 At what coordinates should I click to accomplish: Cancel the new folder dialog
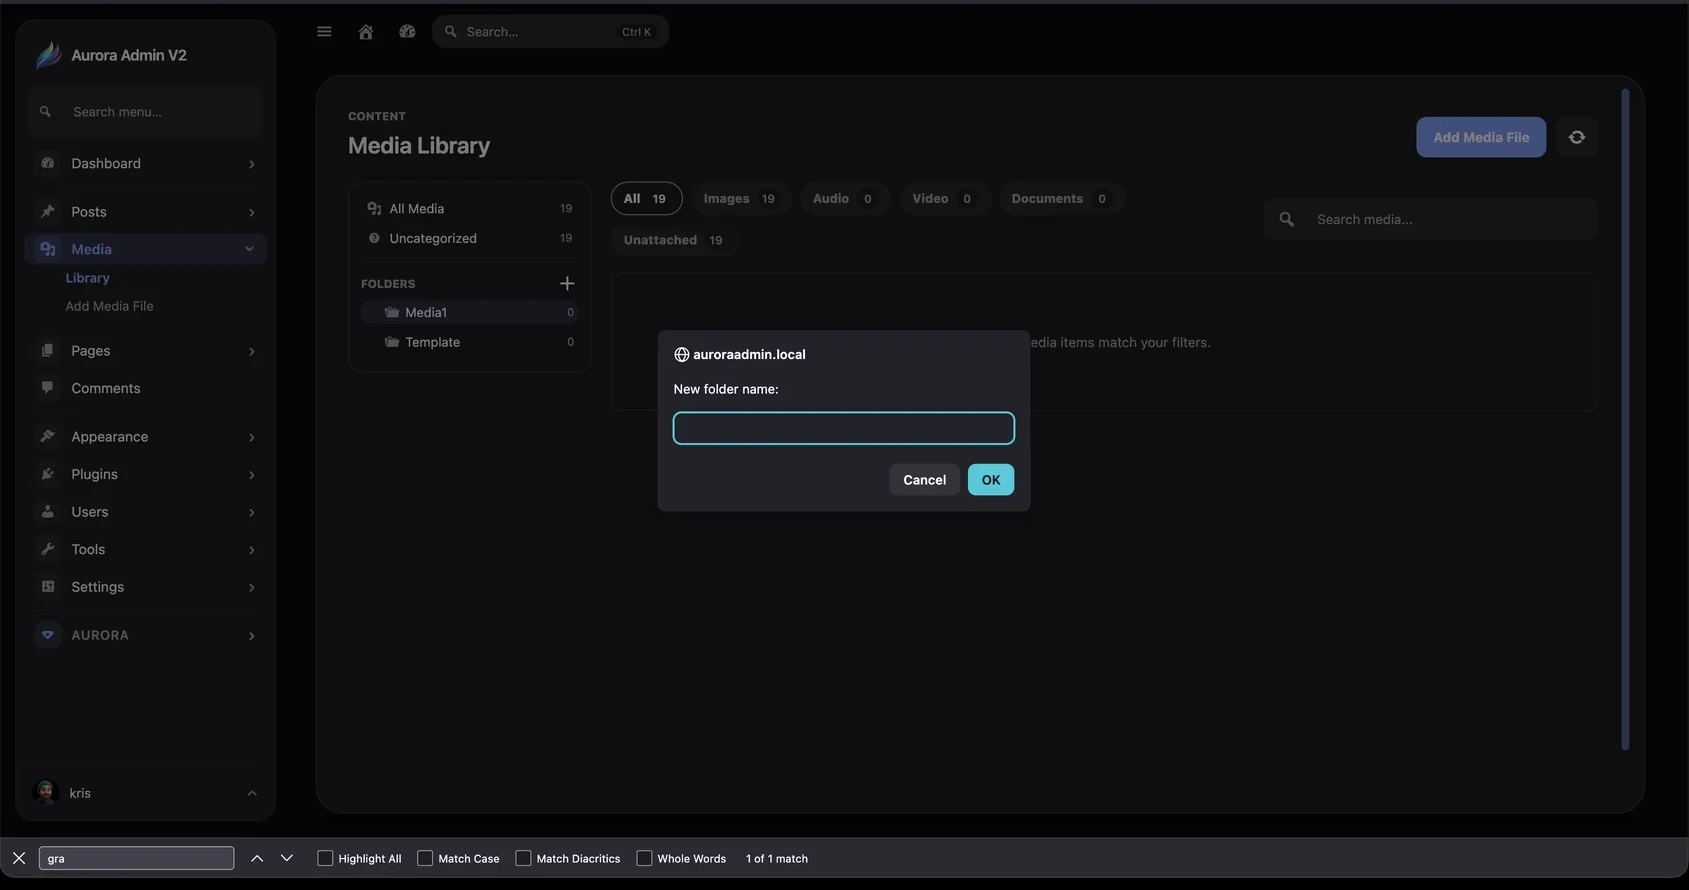[924, 480]
